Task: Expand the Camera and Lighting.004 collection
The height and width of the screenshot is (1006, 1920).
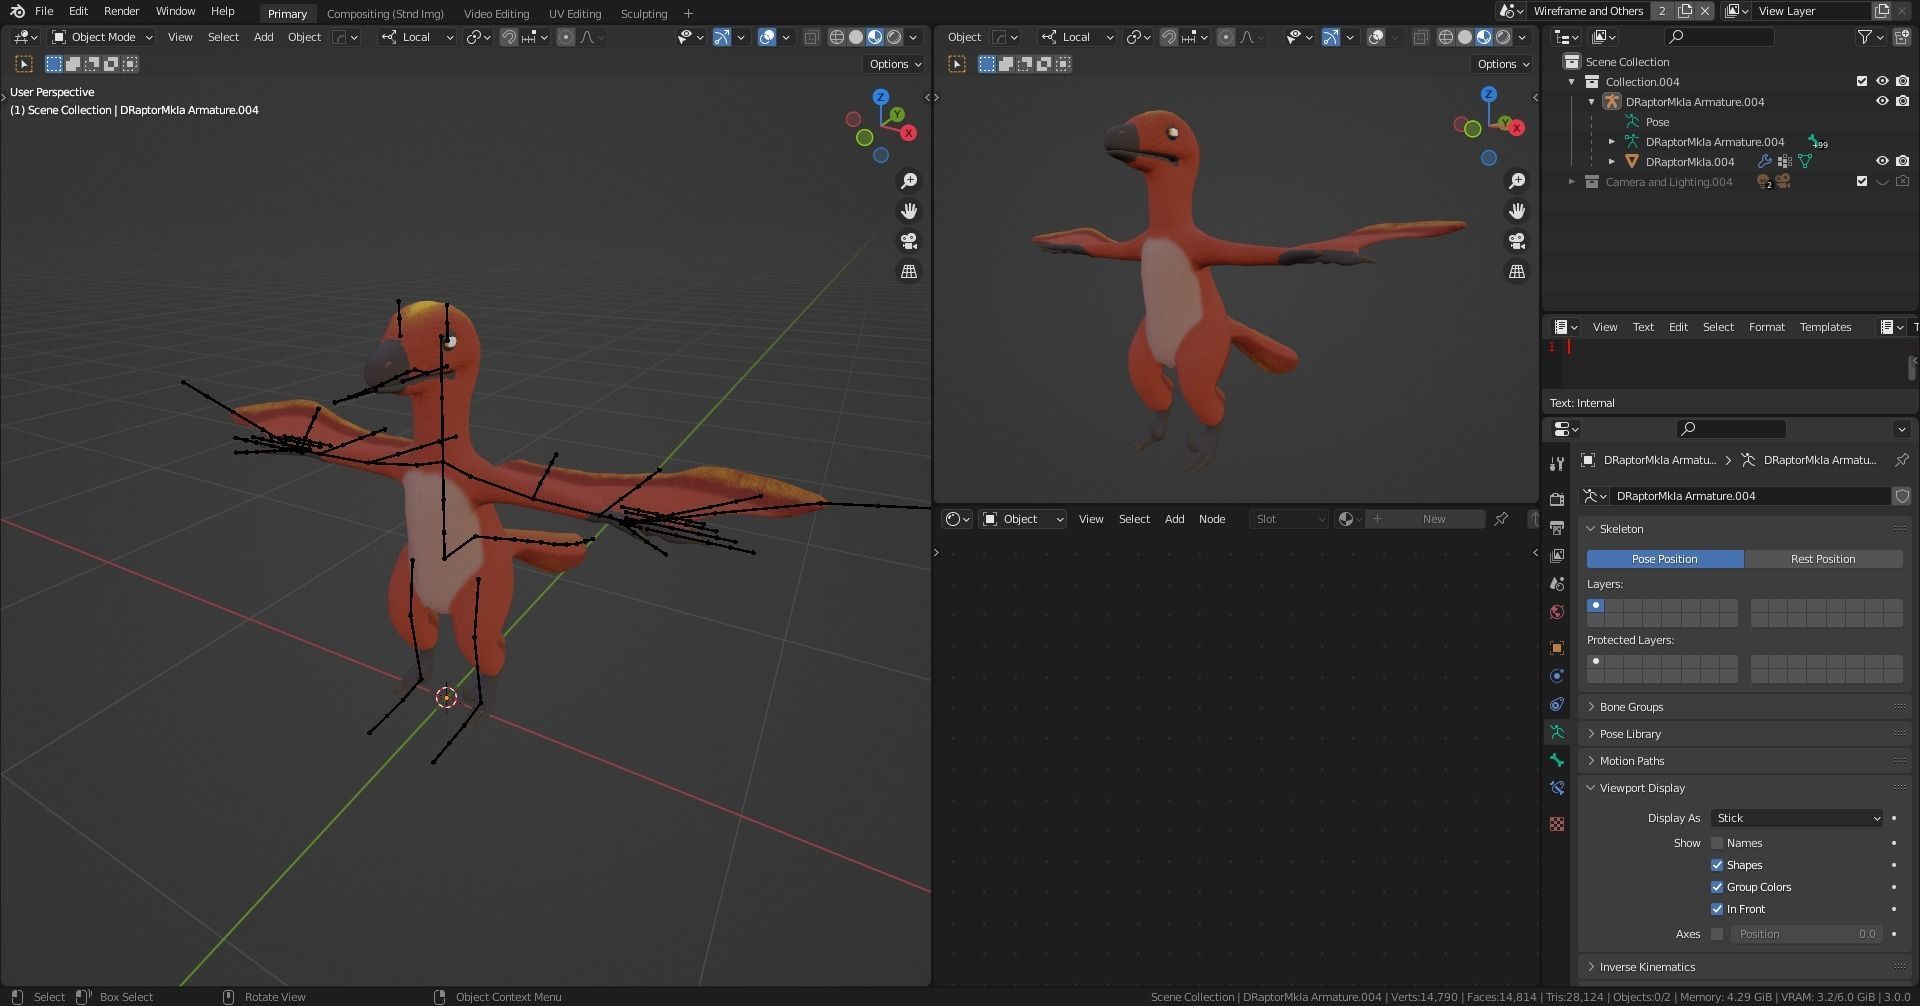Action: coord(1572,182)
